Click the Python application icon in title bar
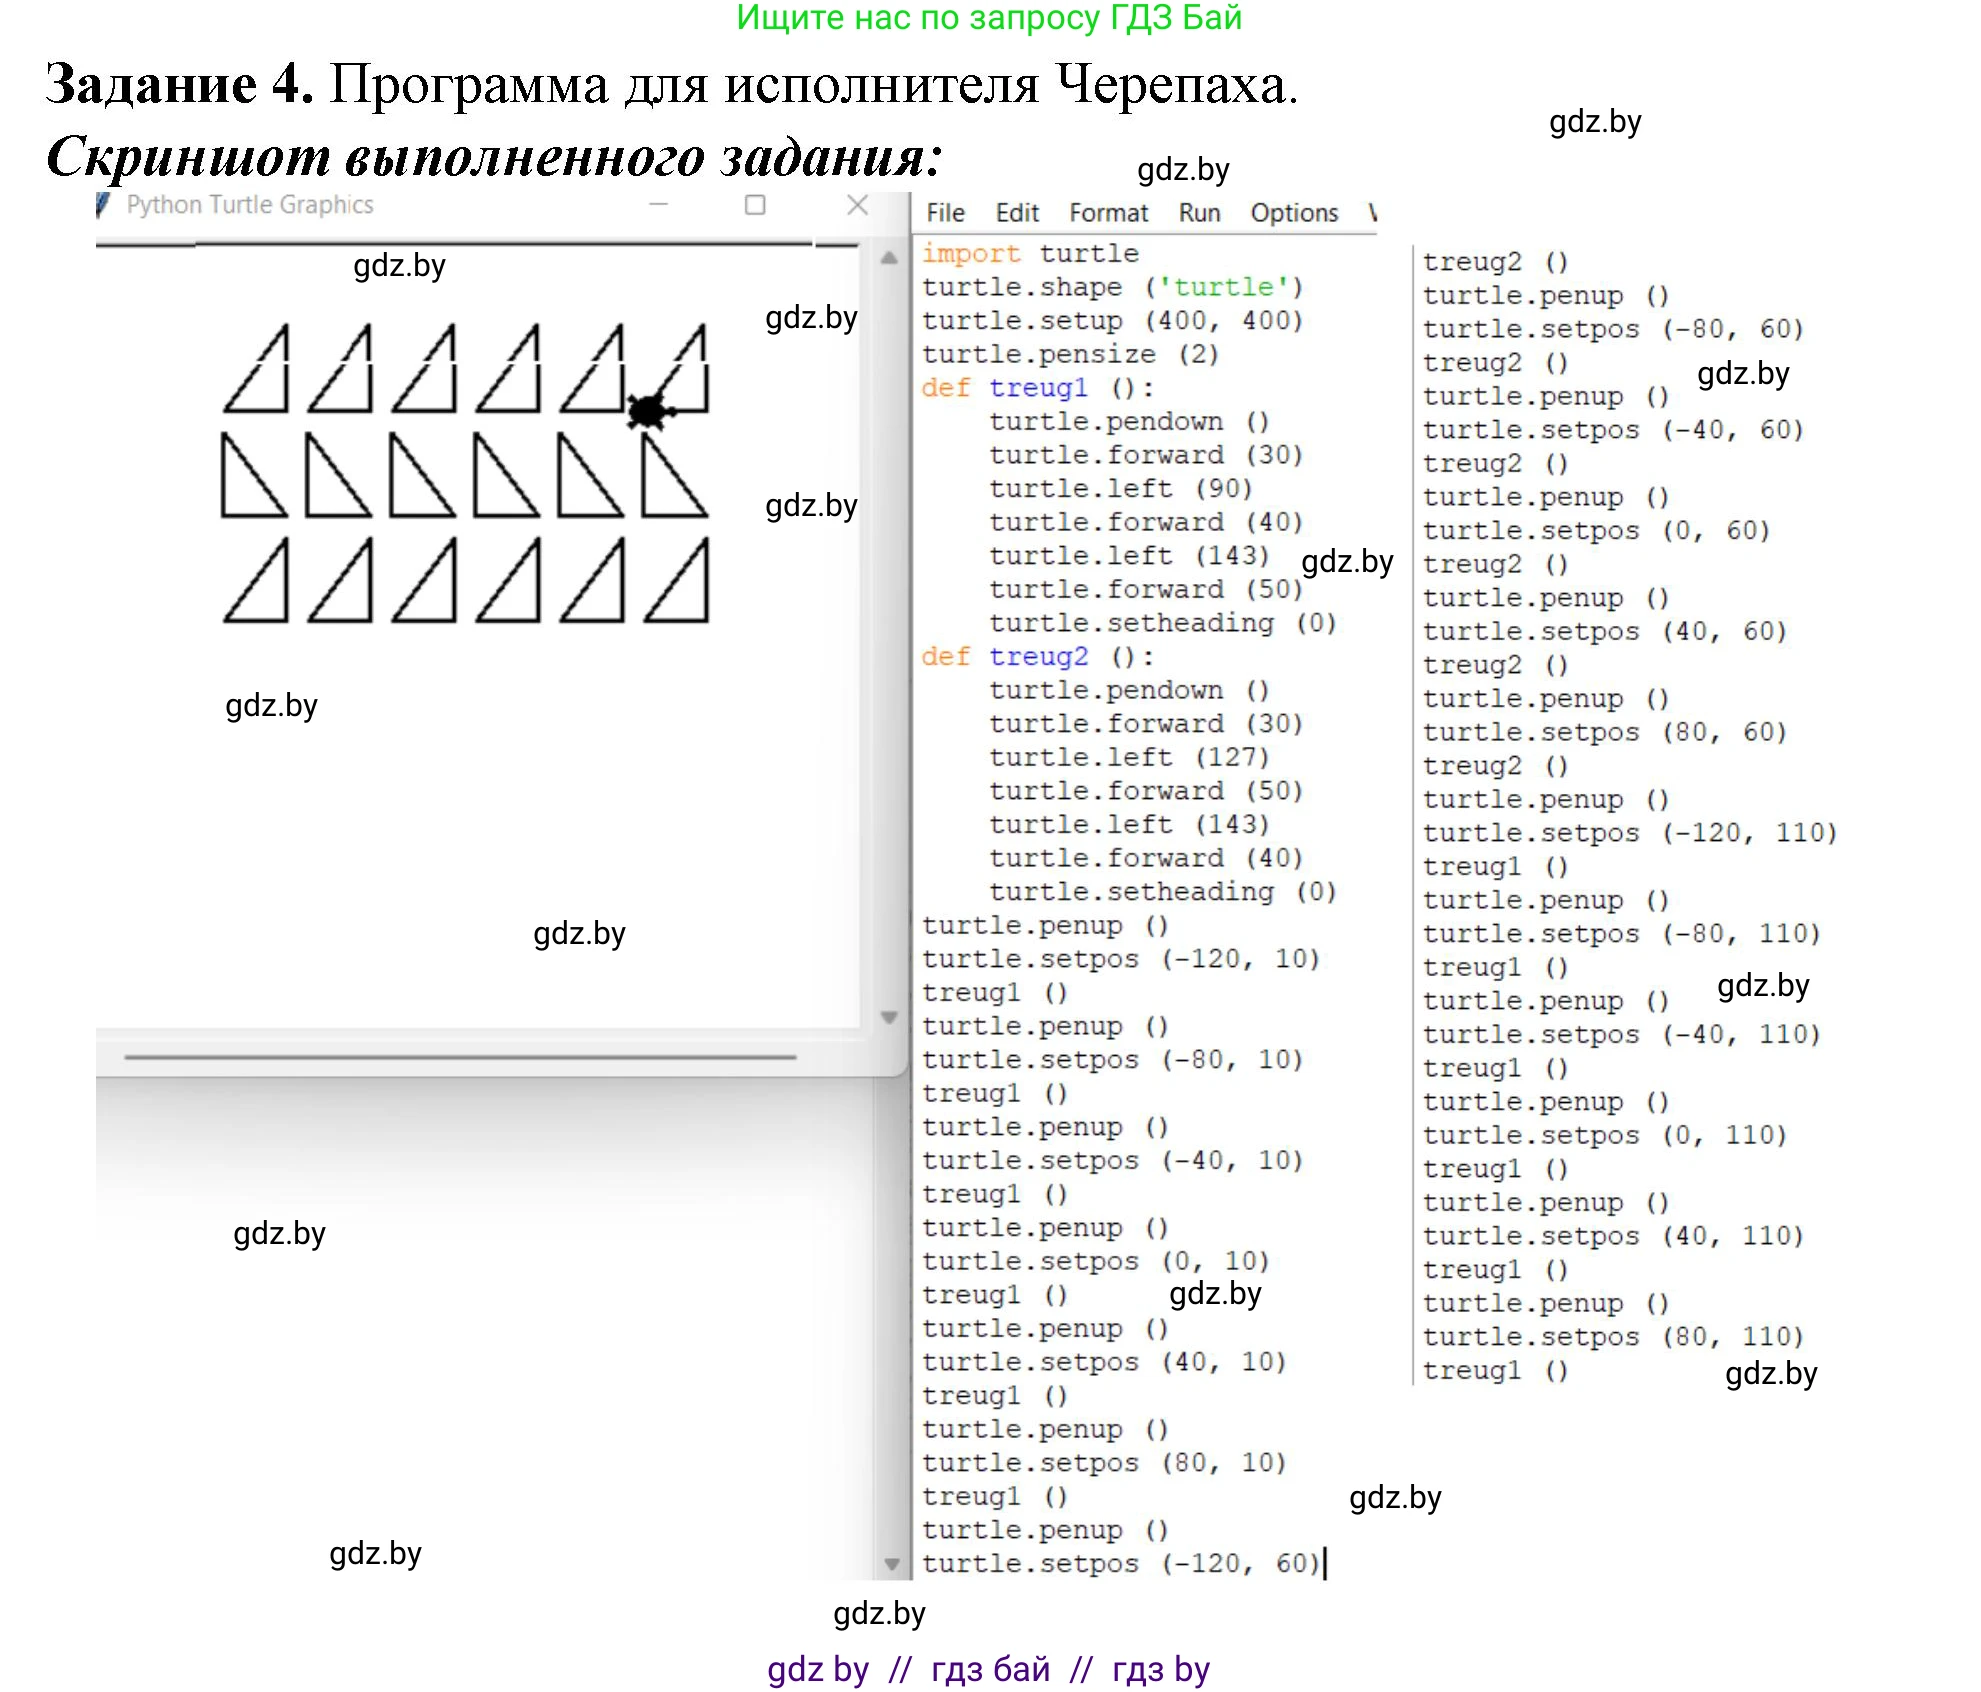 [105, 204]
